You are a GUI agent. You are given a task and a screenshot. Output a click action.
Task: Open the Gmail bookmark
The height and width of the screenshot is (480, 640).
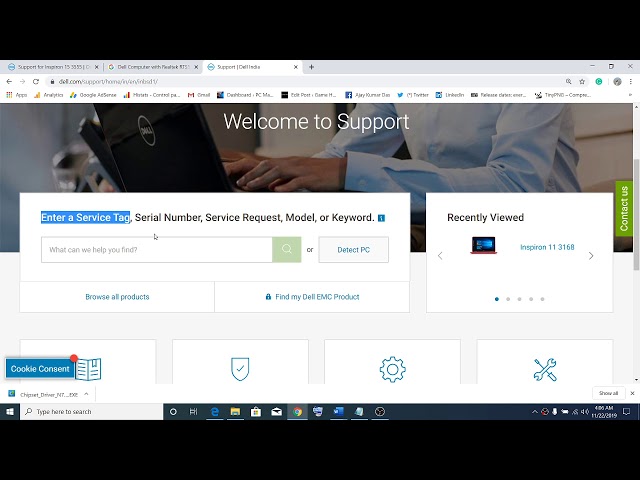click(199, 95)
